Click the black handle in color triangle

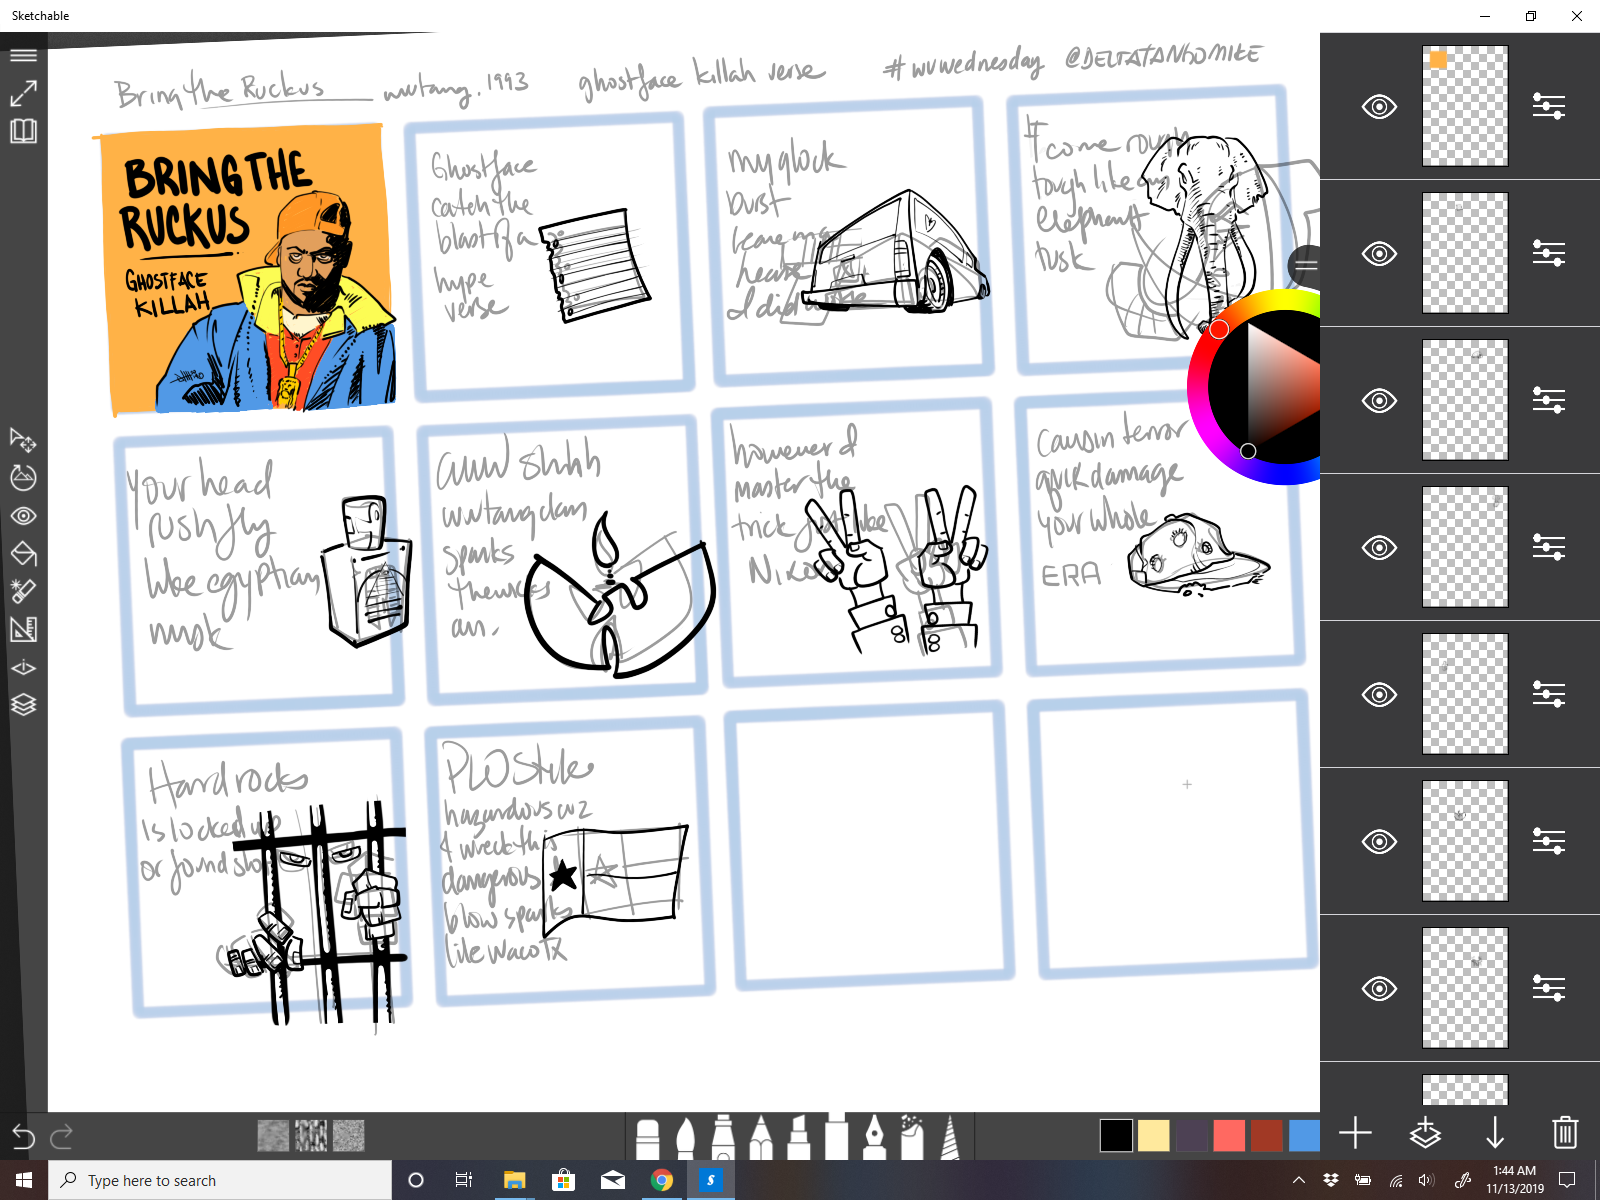point(1248,451)
